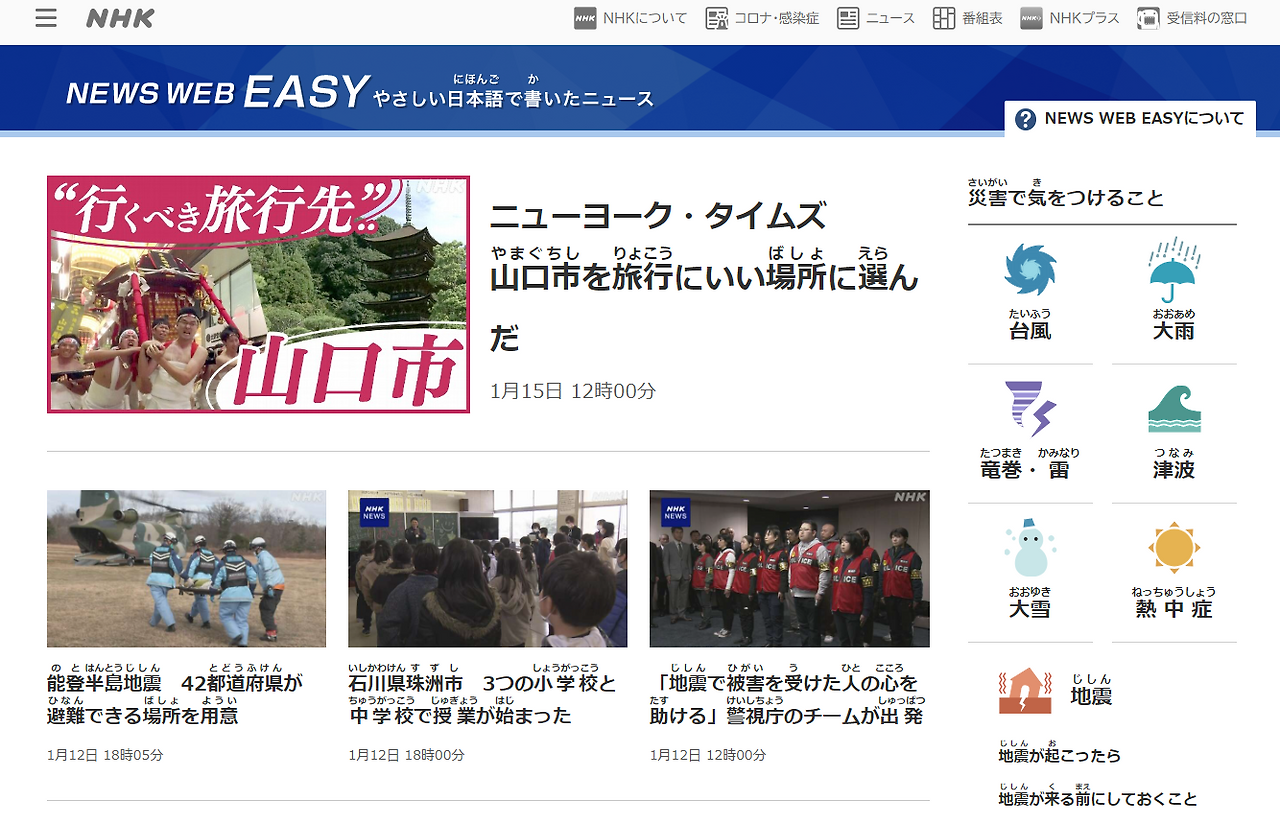
Task: Select the heavy snow snowman icon
Action: pyautogui.click(x=1030, y=547)
